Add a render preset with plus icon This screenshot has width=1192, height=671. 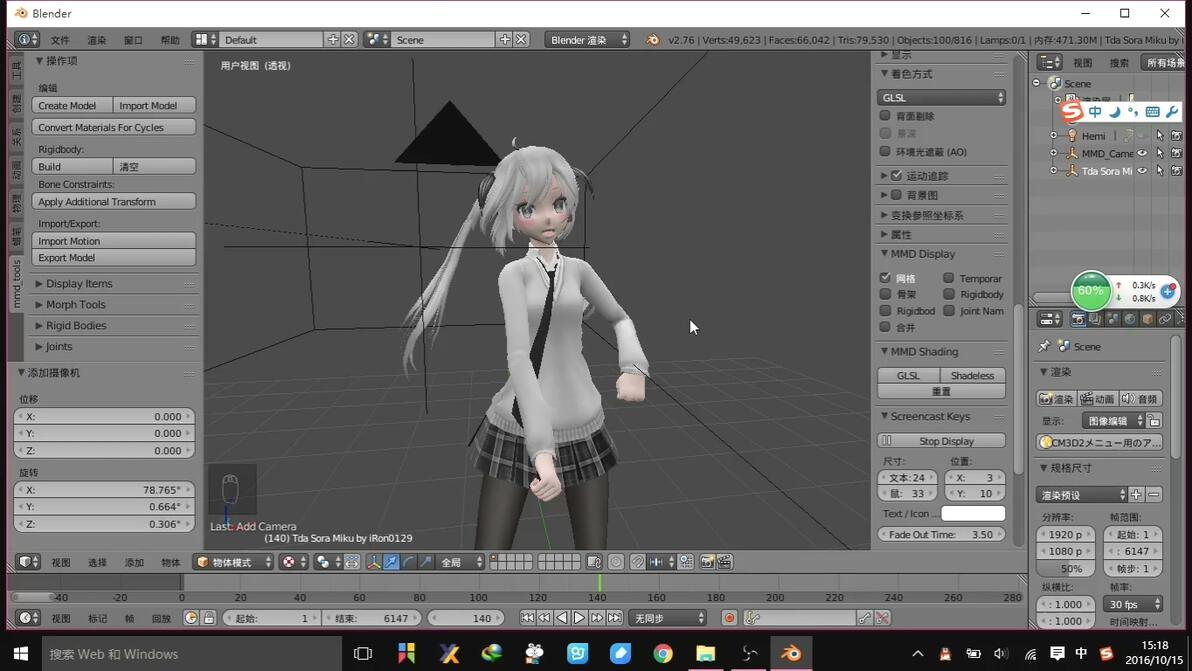1136,495
